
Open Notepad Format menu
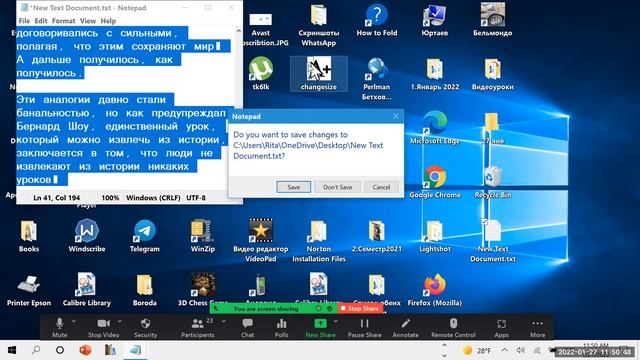click(x=63, y=21)
